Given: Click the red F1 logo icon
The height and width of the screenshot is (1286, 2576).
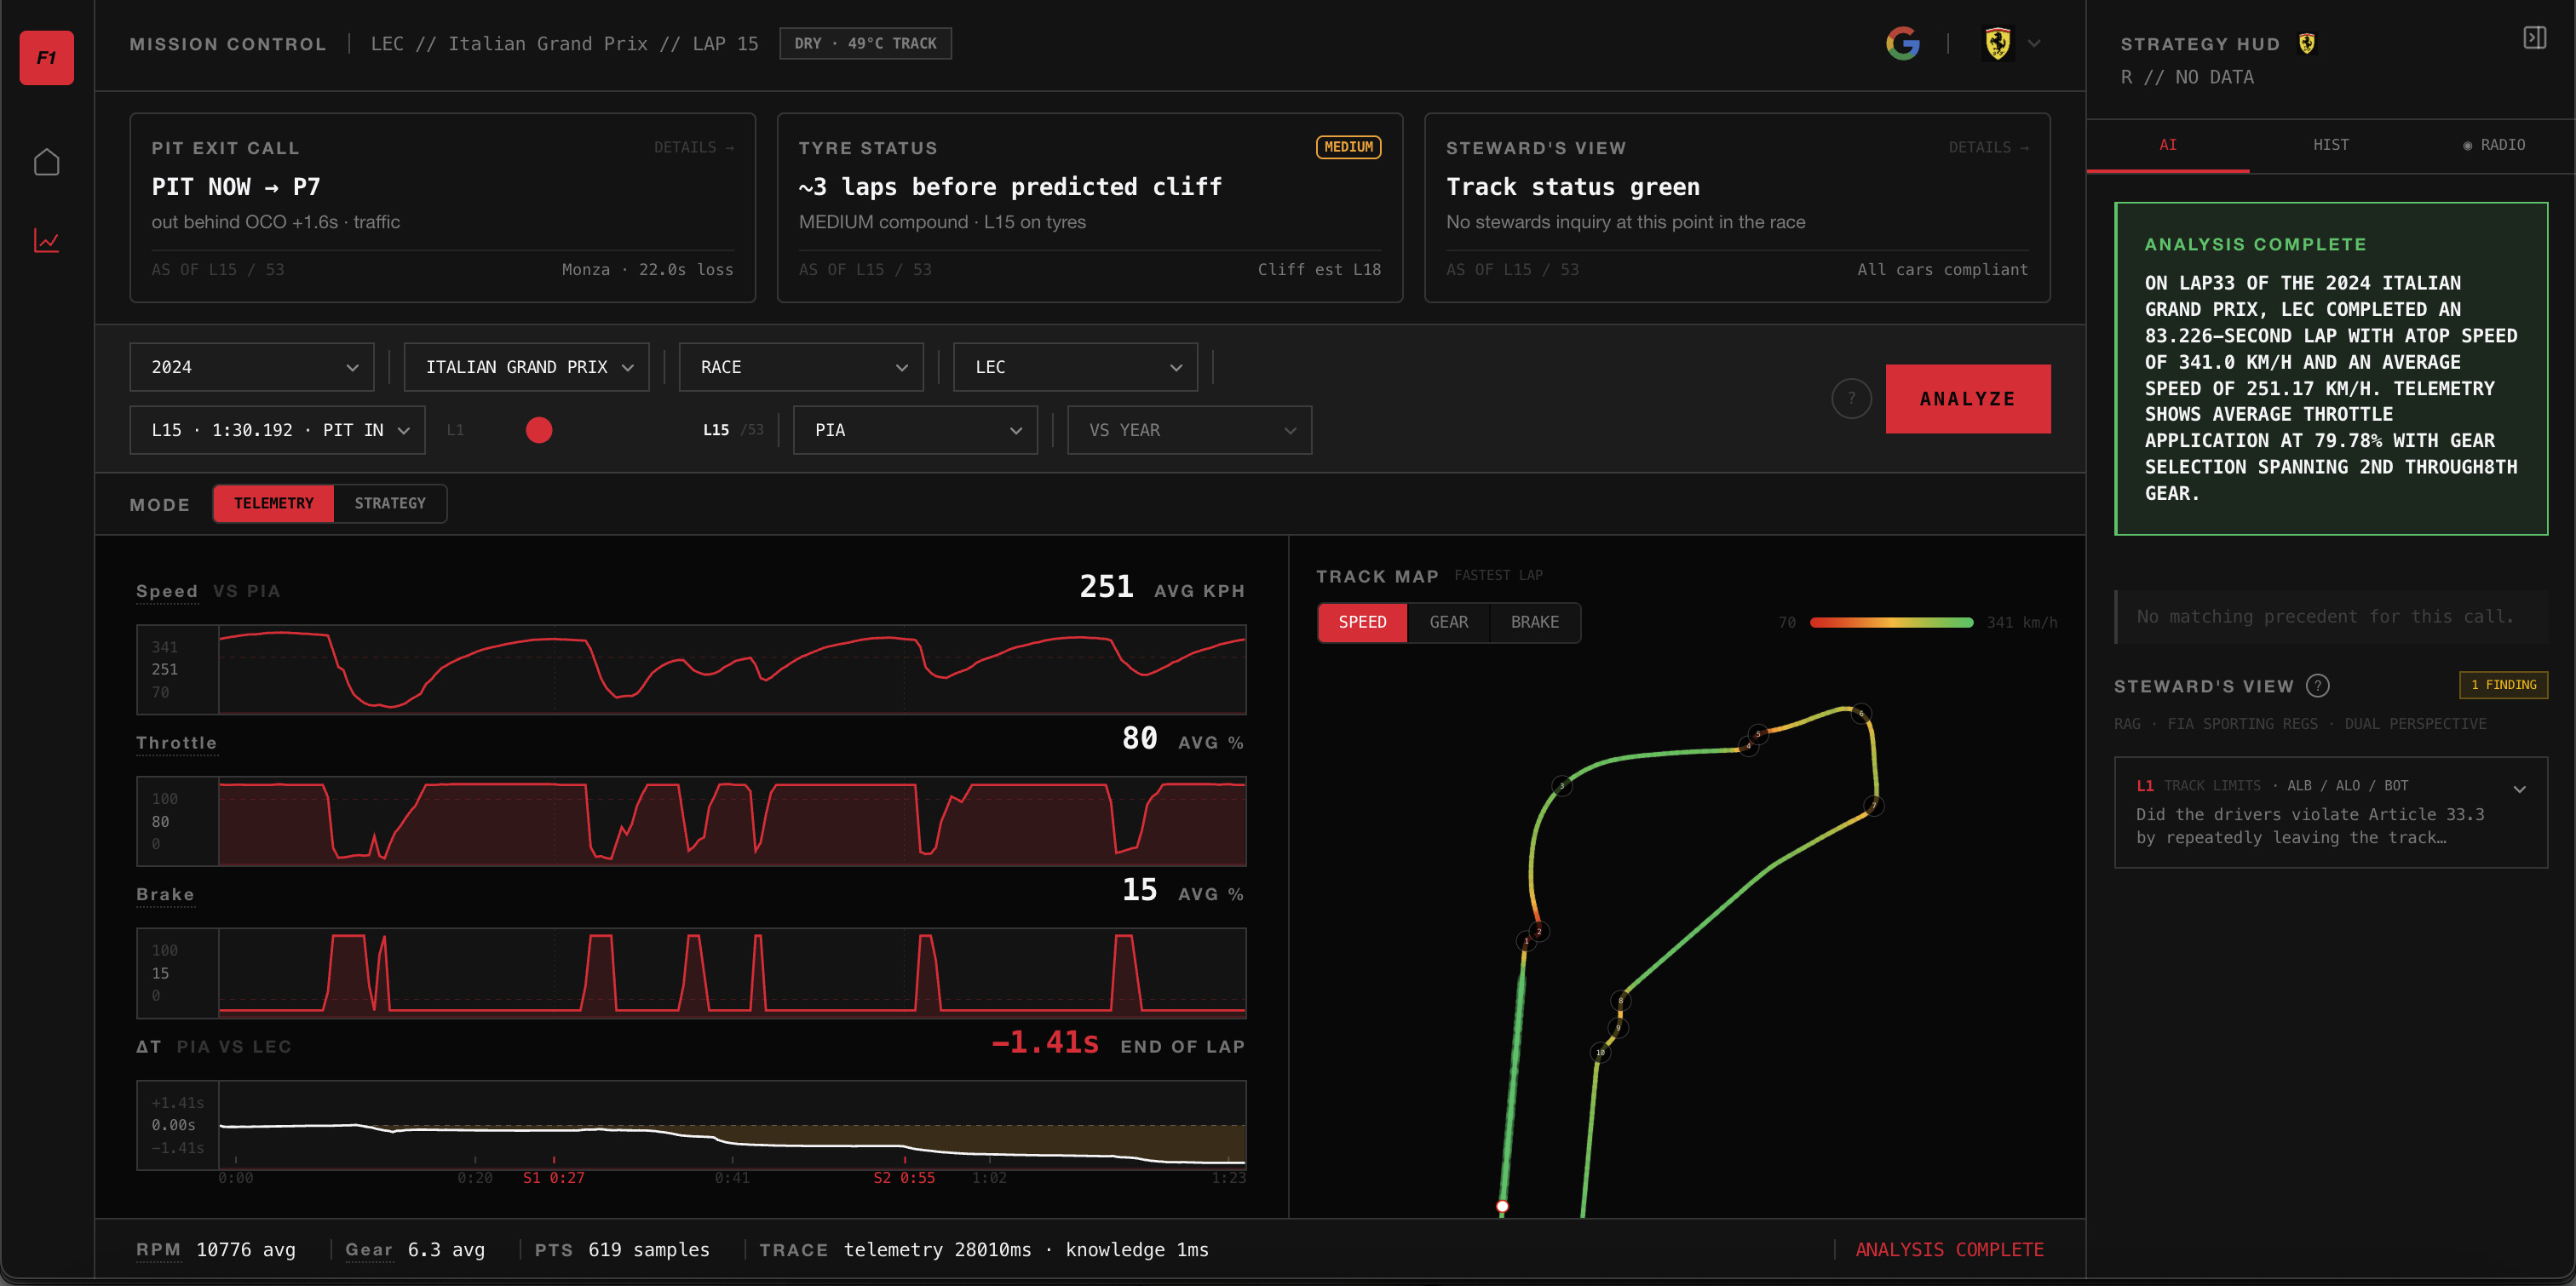Looking at the screenshot, I should click(47, 58).
